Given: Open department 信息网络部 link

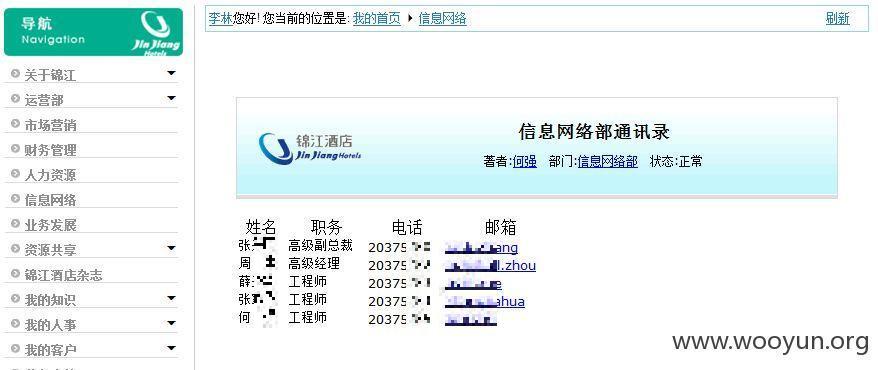Looking at the screenshot, I should click(608, 162).
